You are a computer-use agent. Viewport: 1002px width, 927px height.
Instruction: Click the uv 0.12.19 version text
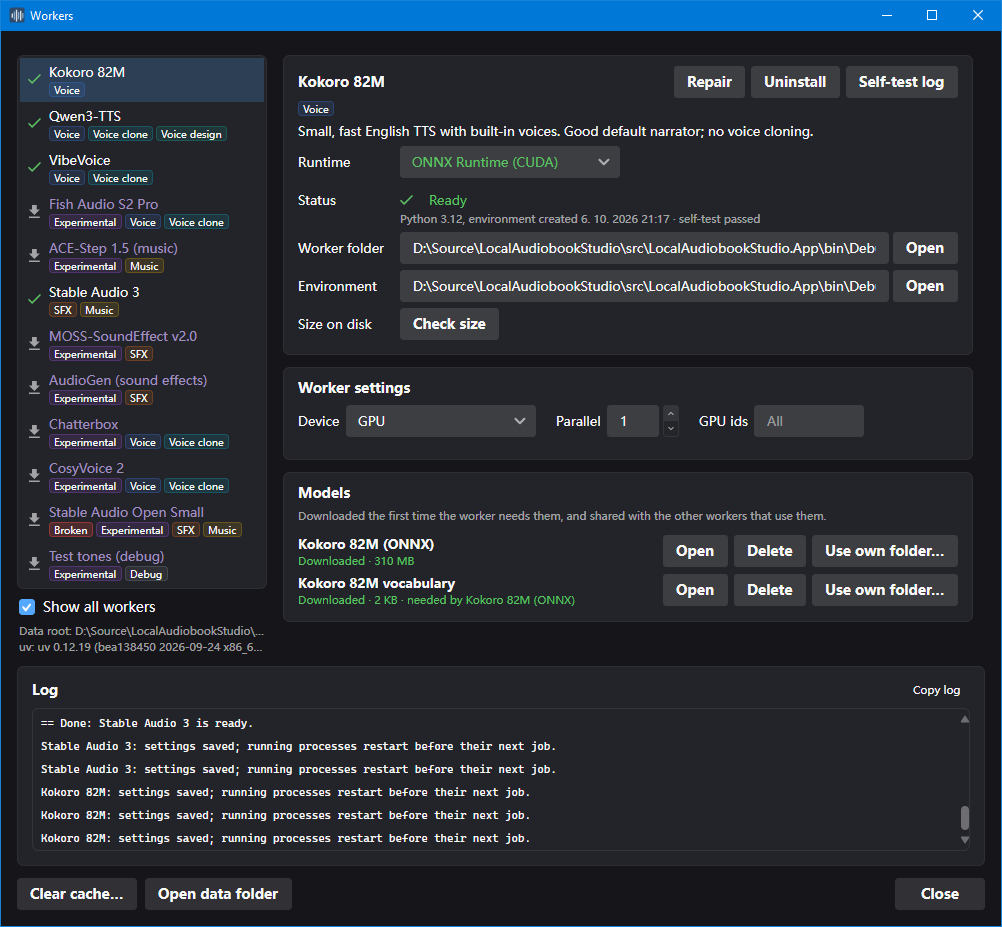coord(141,647)
